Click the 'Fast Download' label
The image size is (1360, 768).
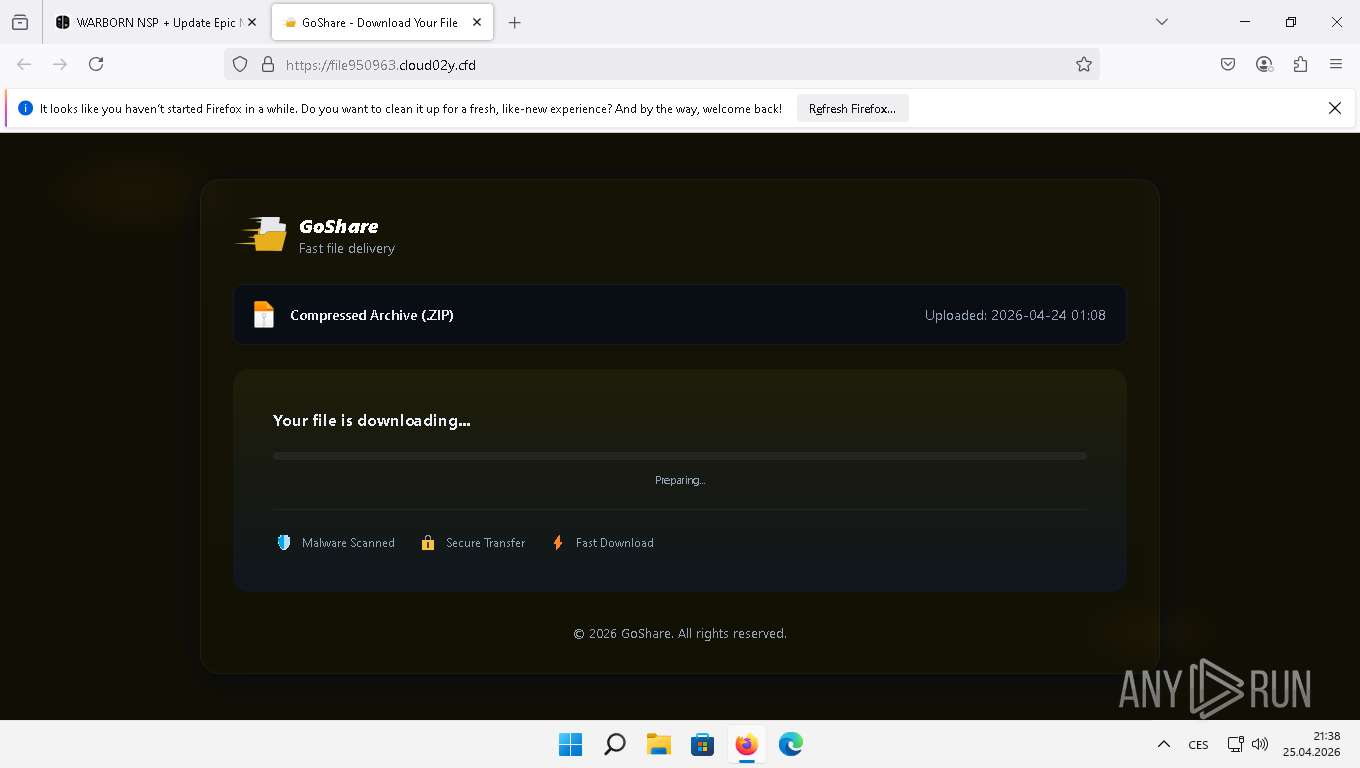click(x=615, y=543)
